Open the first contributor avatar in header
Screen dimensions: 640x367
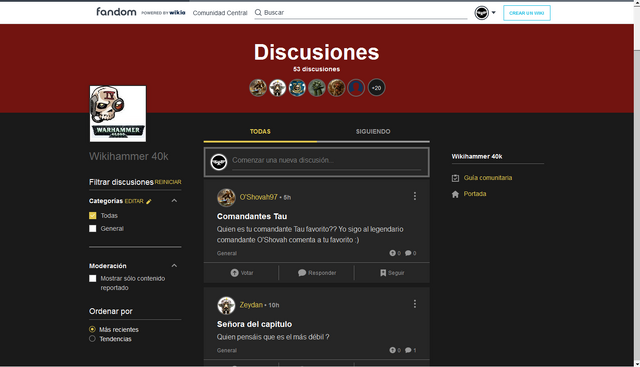point(258,88)
